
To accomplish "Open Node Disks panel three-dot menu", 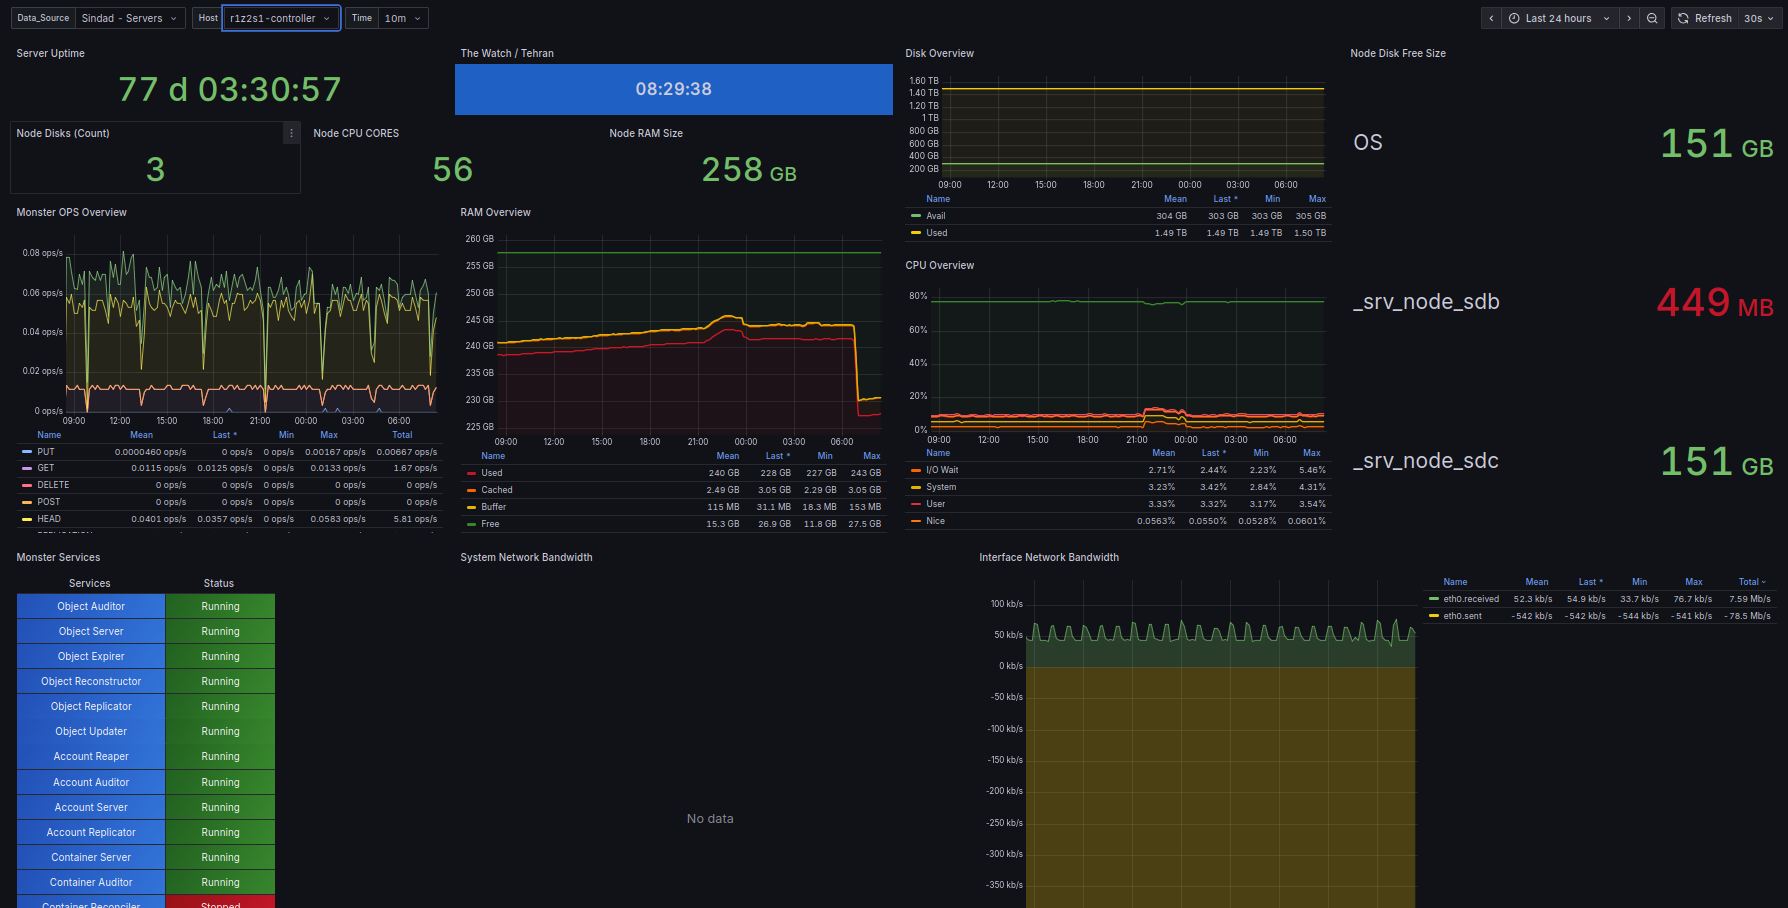I will pos(291,133).
